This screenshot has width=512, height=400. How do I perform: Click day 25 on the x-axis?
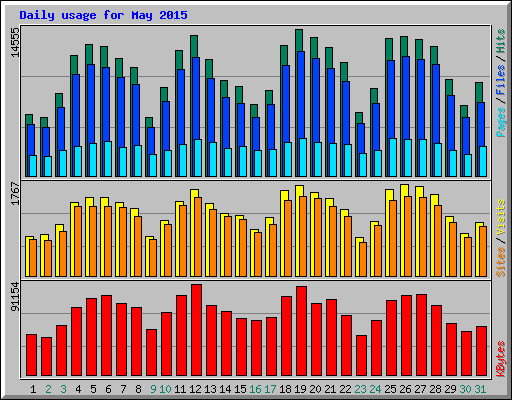click(390, 389)
